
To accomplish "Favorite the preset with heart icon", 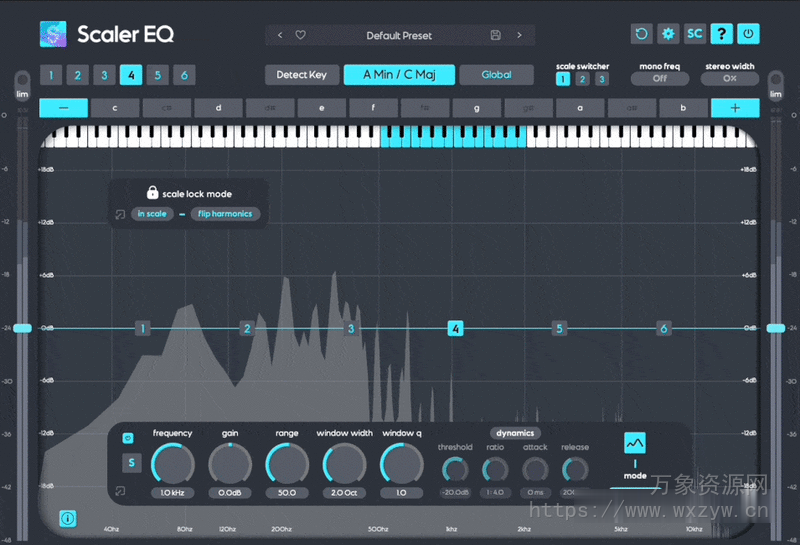I will [x=301, y=35].
